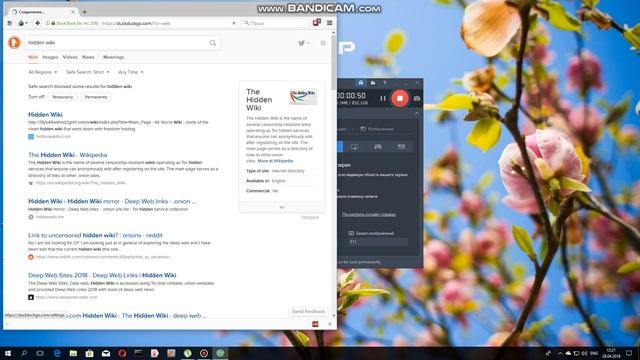Select Bandicam screen rectangle mode icon

(354, 147)
